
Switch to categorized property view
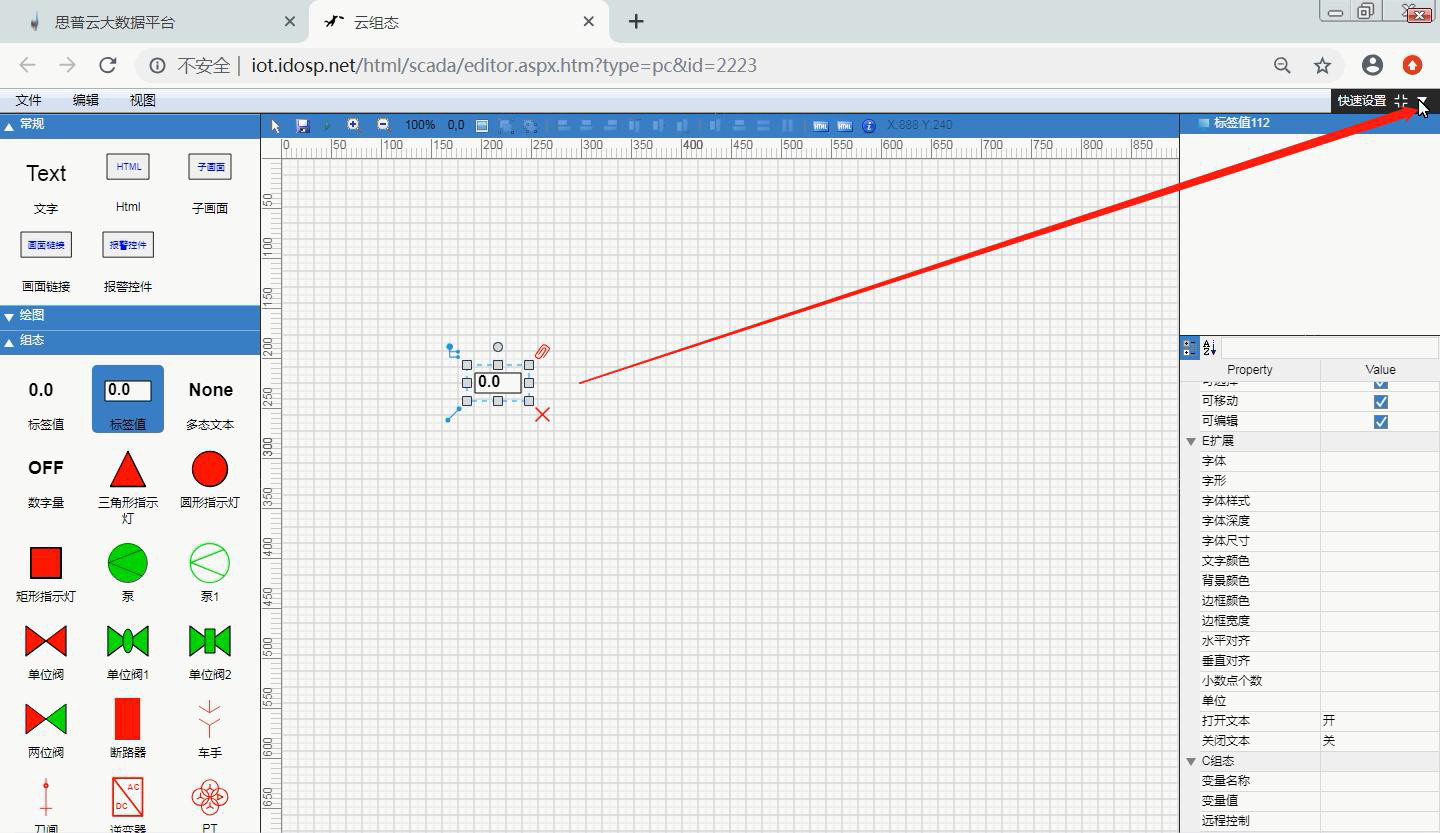click(x=1189, y=348)
